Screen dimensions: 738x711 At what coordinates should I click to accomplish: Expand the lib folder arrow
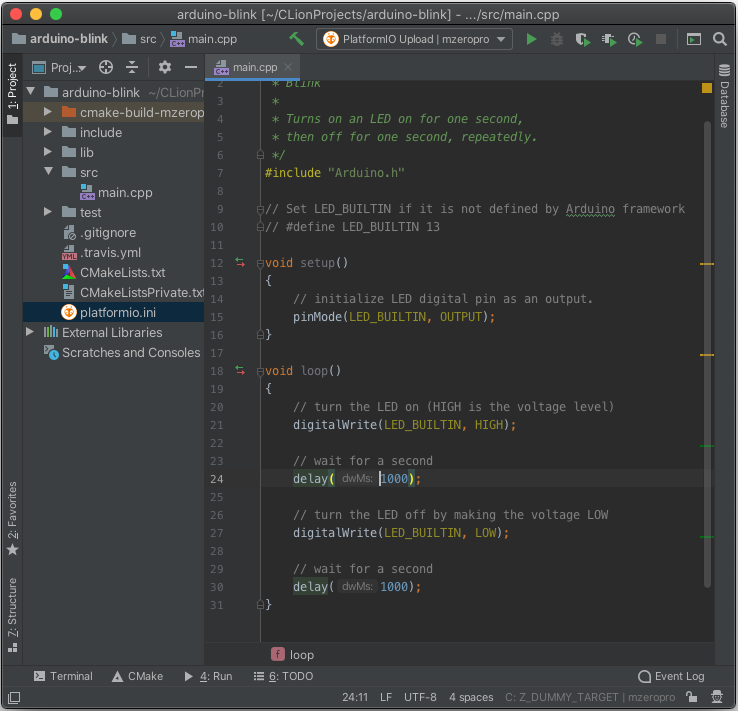point(48,152)
